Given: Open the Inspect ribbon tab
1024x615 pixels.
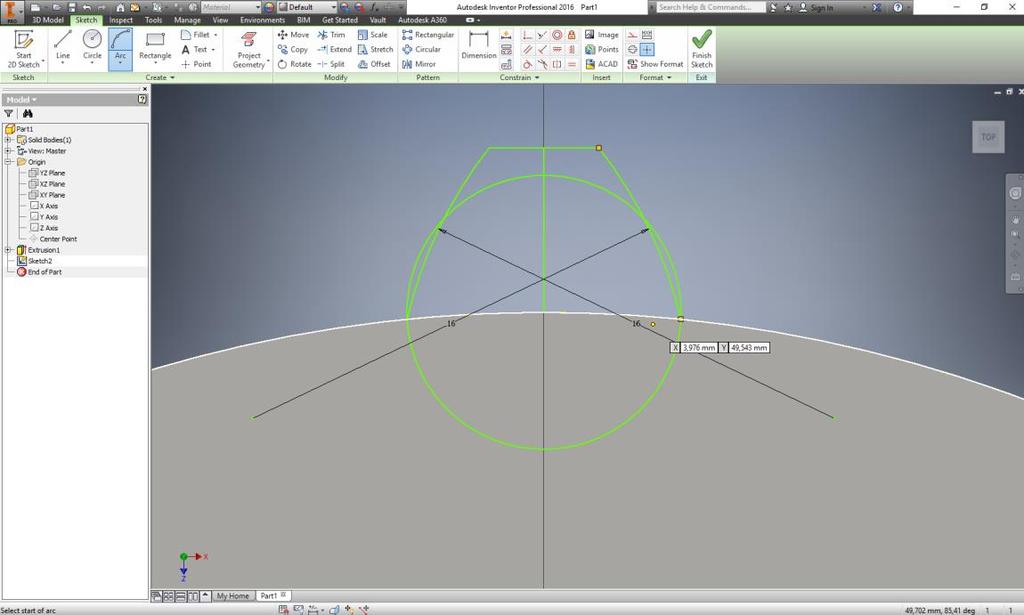Looking at the screenshot, I should tap(121, 20).
